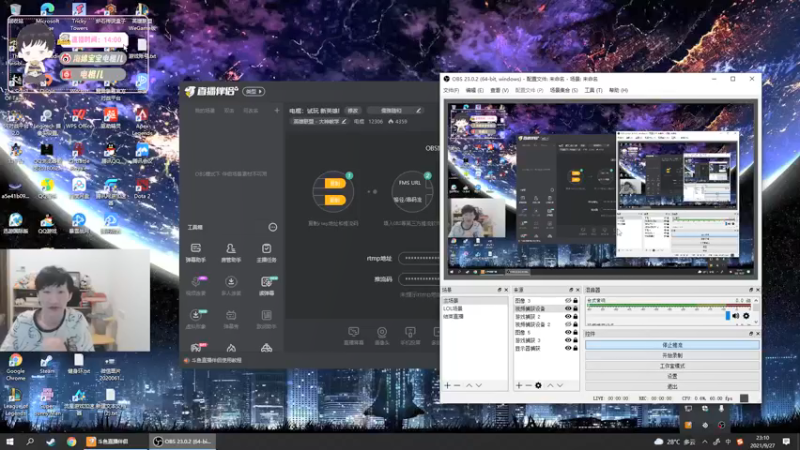Screen dimensions: 800x450
Task: Open 房管助手 tool in 直播伴侣
Action: click(x=231, y=253)
